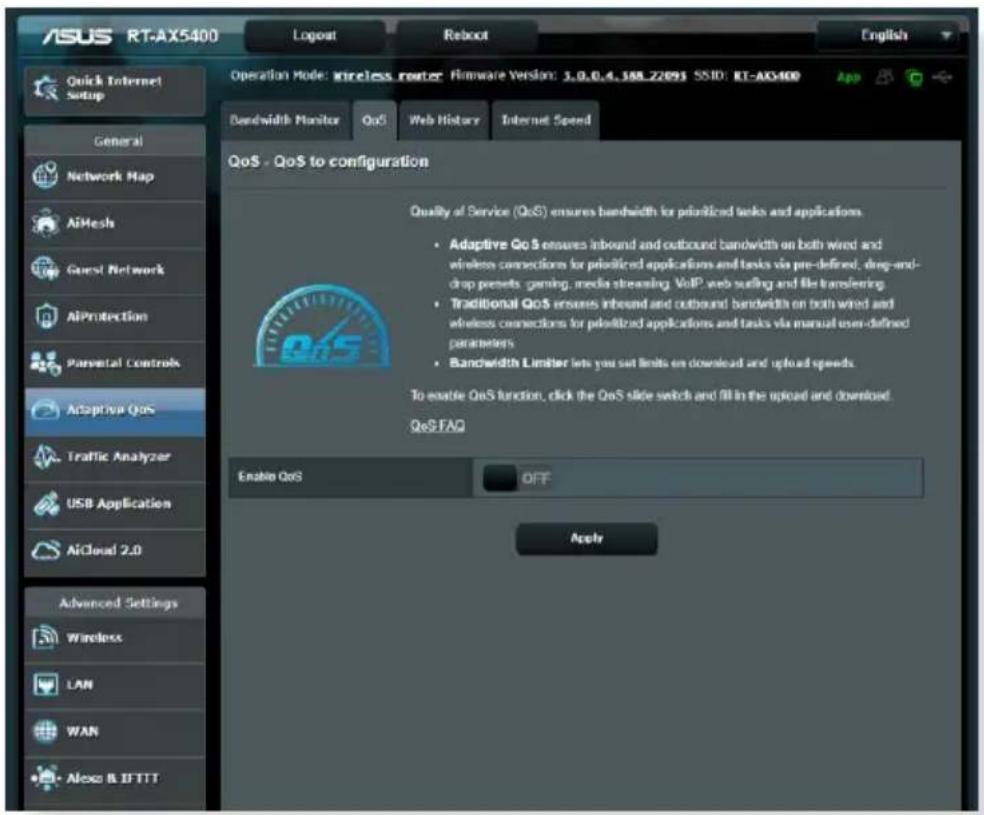Open the Parental Controls menu entry
984x815 pixels.
(115, 363)
